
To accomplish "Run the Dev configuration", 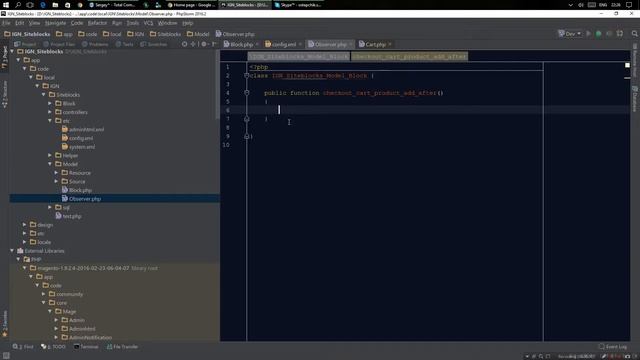I will coord(588,34).
